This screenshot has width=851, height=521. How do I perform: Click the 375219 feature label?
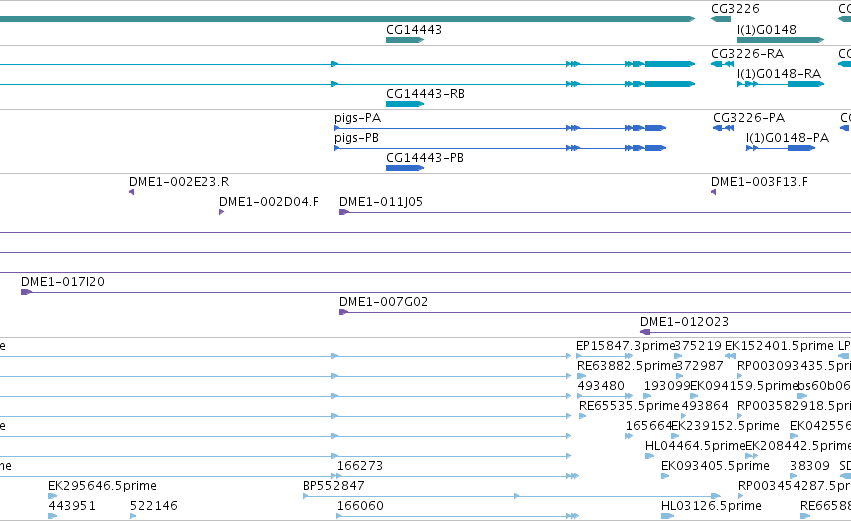[698, 346]
